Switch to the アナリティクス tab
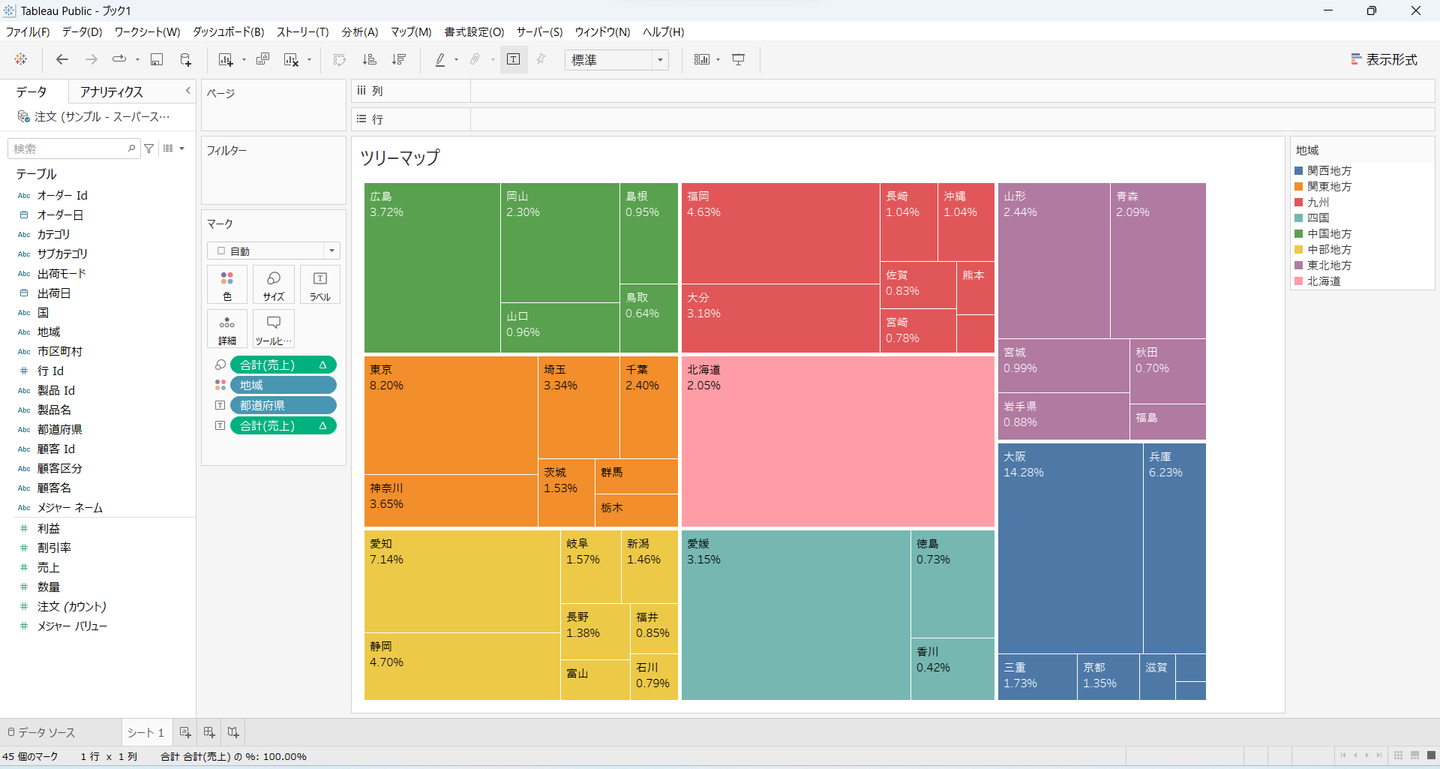The height and width of the screenshot is (769, 1440). (112, 92)
